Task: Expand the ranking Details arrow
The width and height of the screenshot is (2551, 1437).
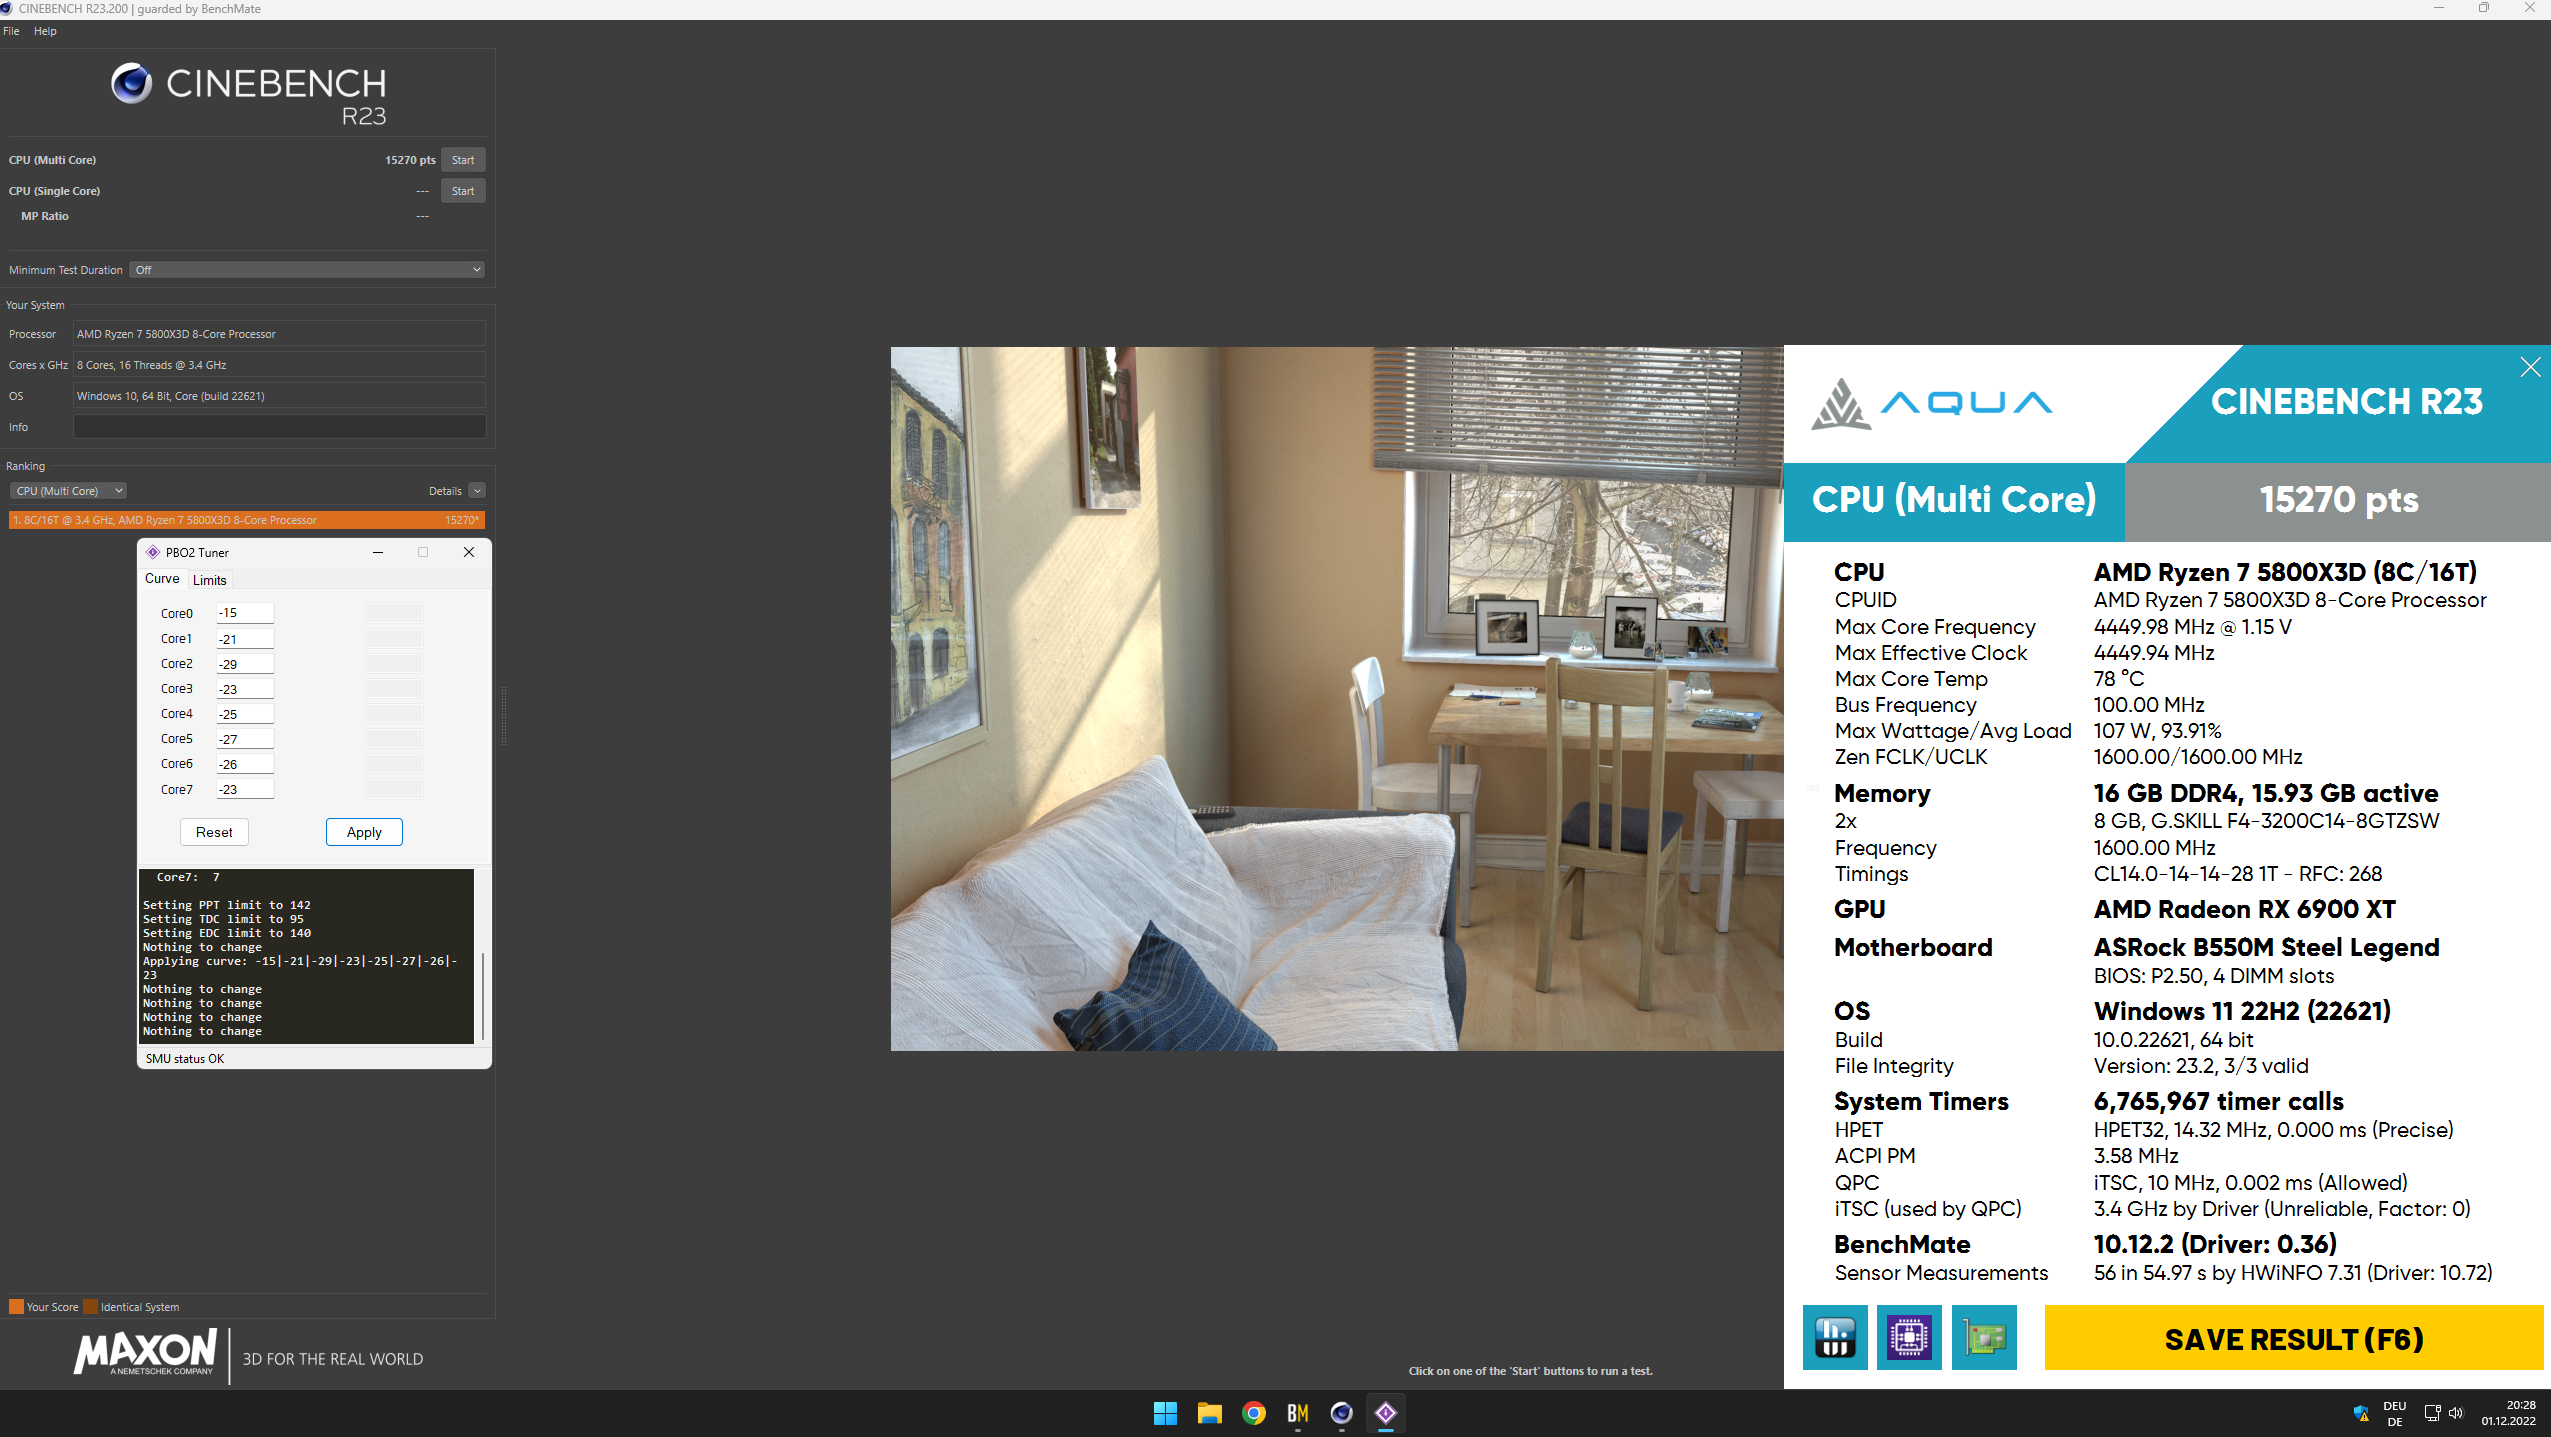Action: click(477, 491)
